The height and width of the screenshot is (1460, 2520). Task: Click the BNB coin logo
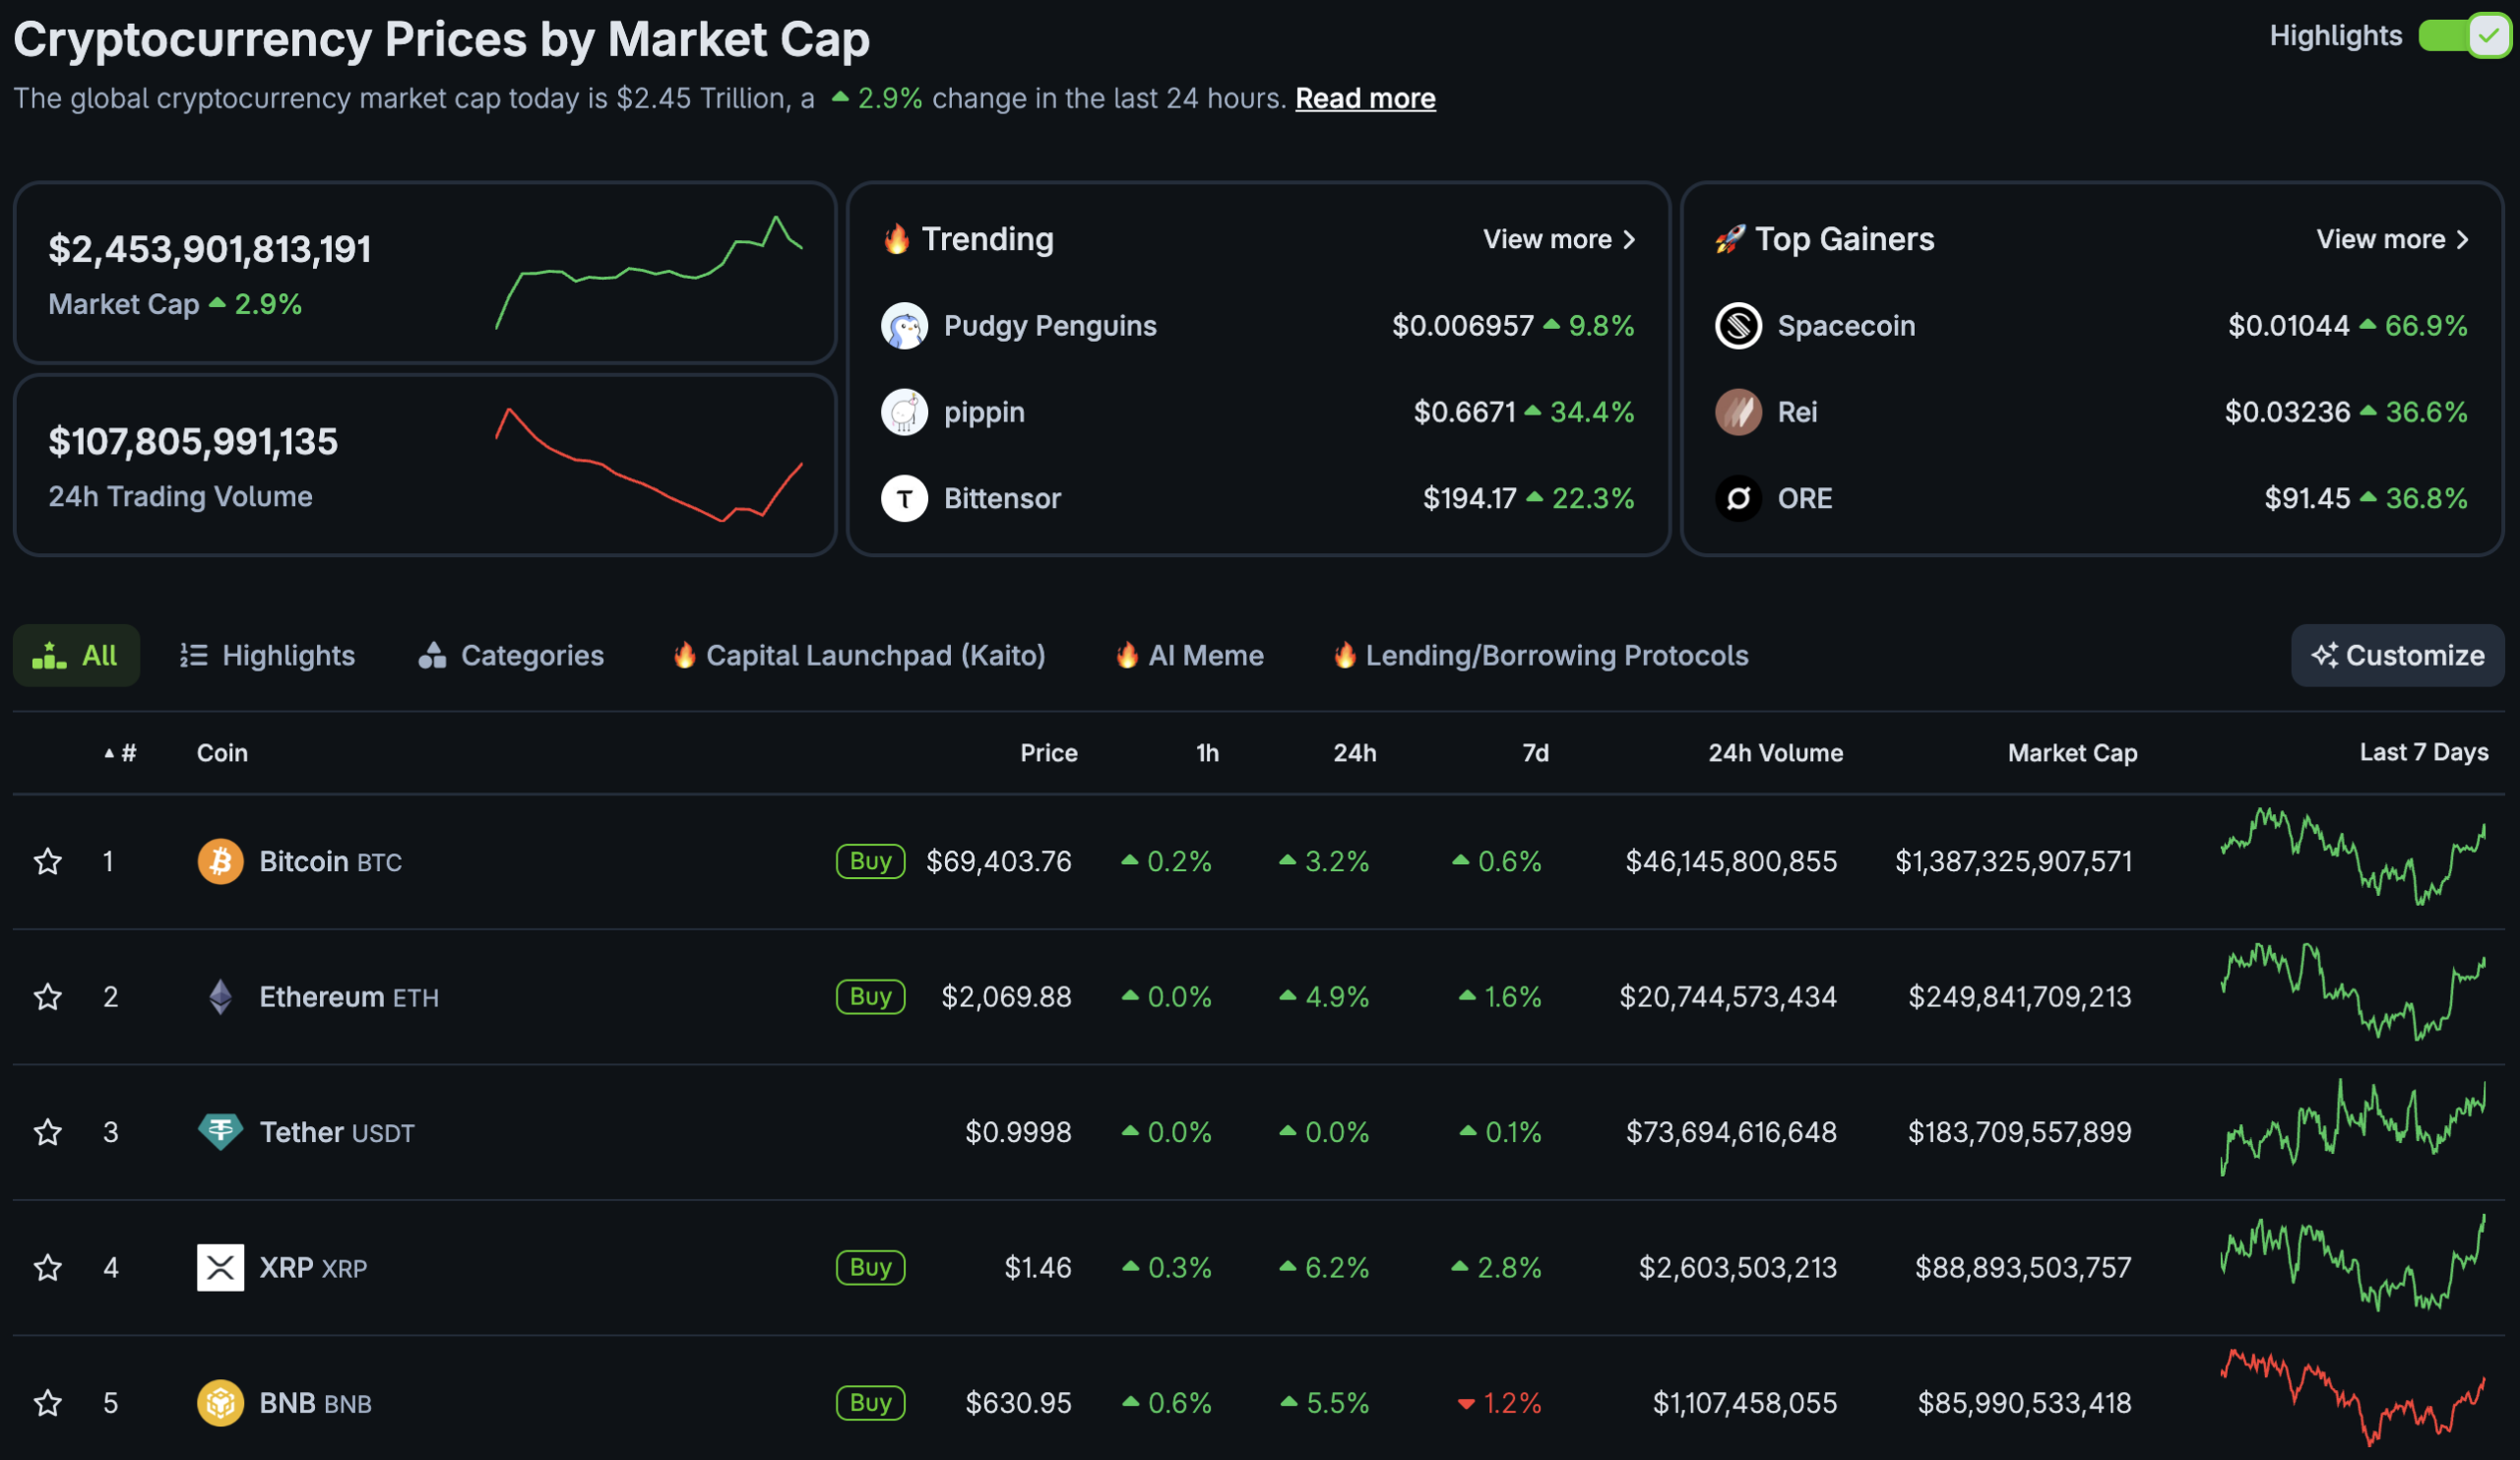point(220,1403)
